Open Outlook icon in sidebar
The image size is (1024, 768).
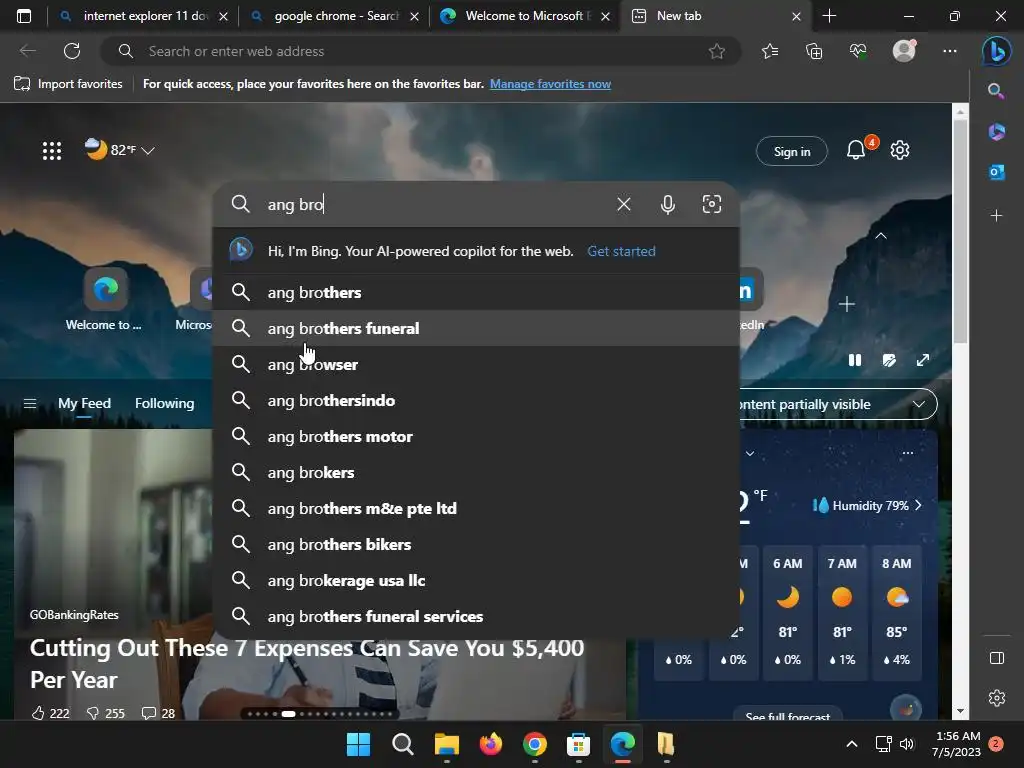point(997,172)
